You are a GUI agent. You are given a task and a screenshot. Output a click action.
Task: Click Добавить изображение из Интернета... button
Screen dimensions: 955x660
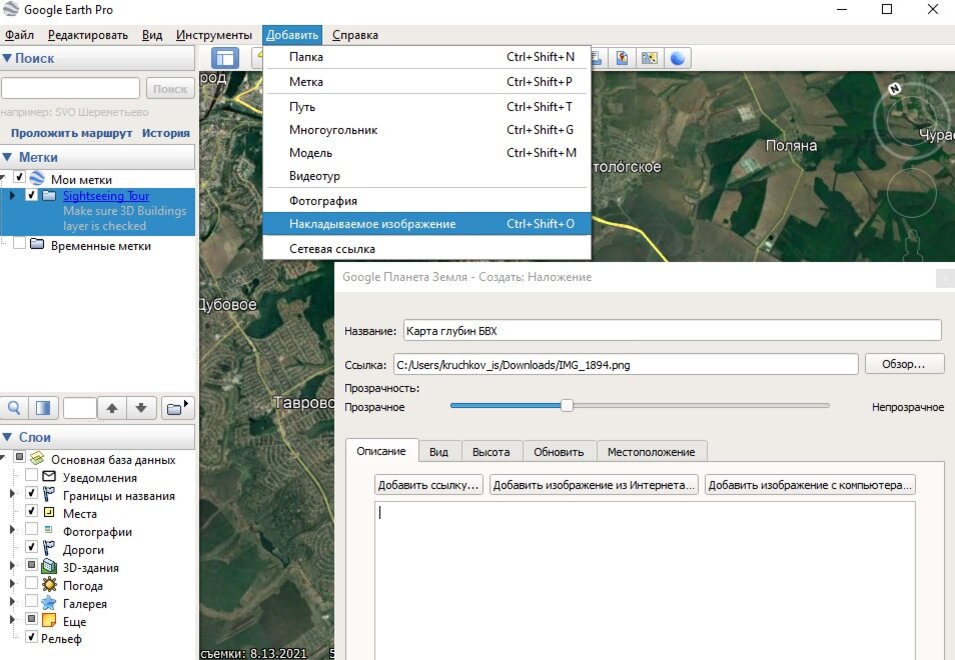point(594,485)
